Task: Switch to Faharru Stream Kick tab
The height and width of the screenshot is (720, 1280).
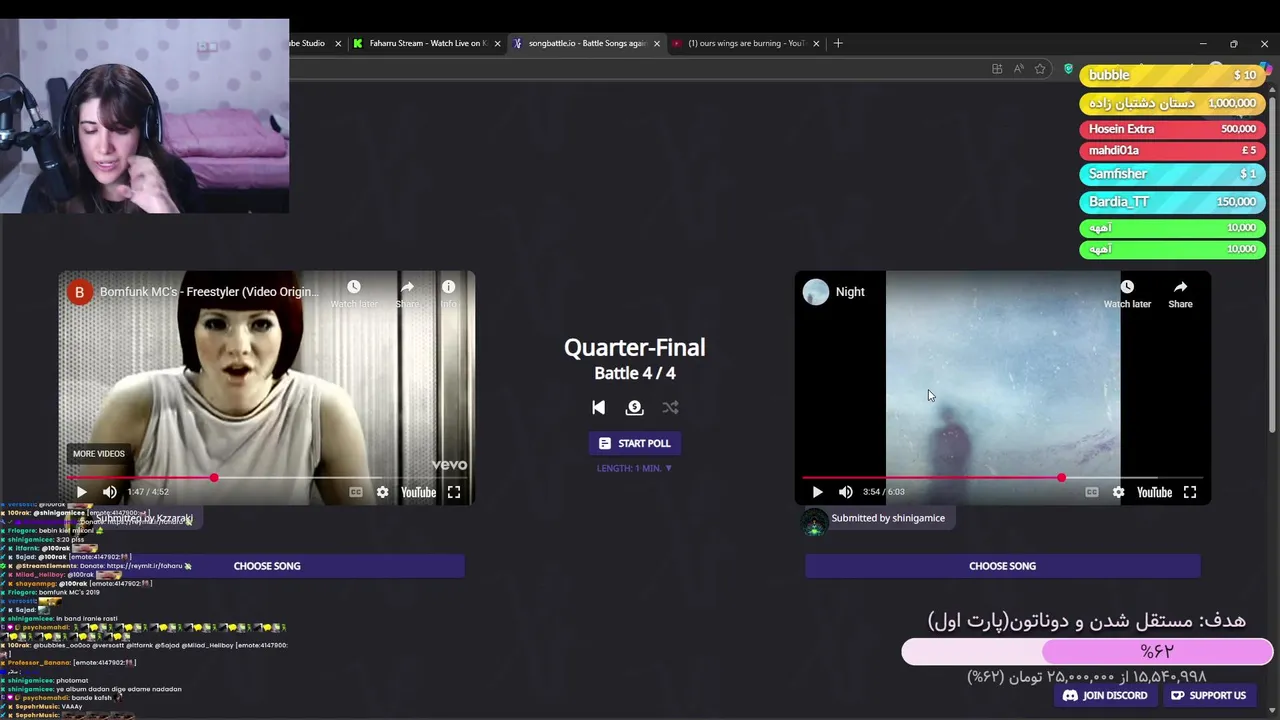Action: point(427,43)
